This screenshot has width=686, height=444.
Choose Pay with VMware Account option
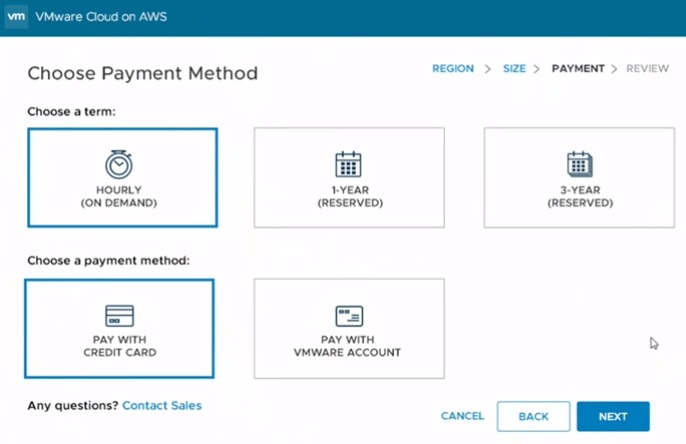click(349, 329)
